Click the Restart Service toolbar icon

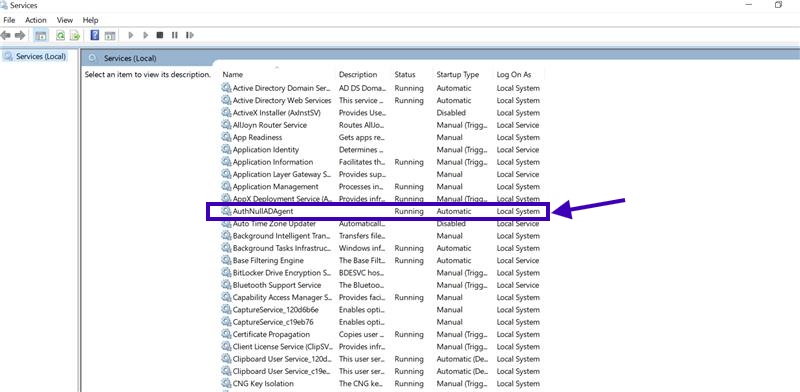tap(189, 35)
